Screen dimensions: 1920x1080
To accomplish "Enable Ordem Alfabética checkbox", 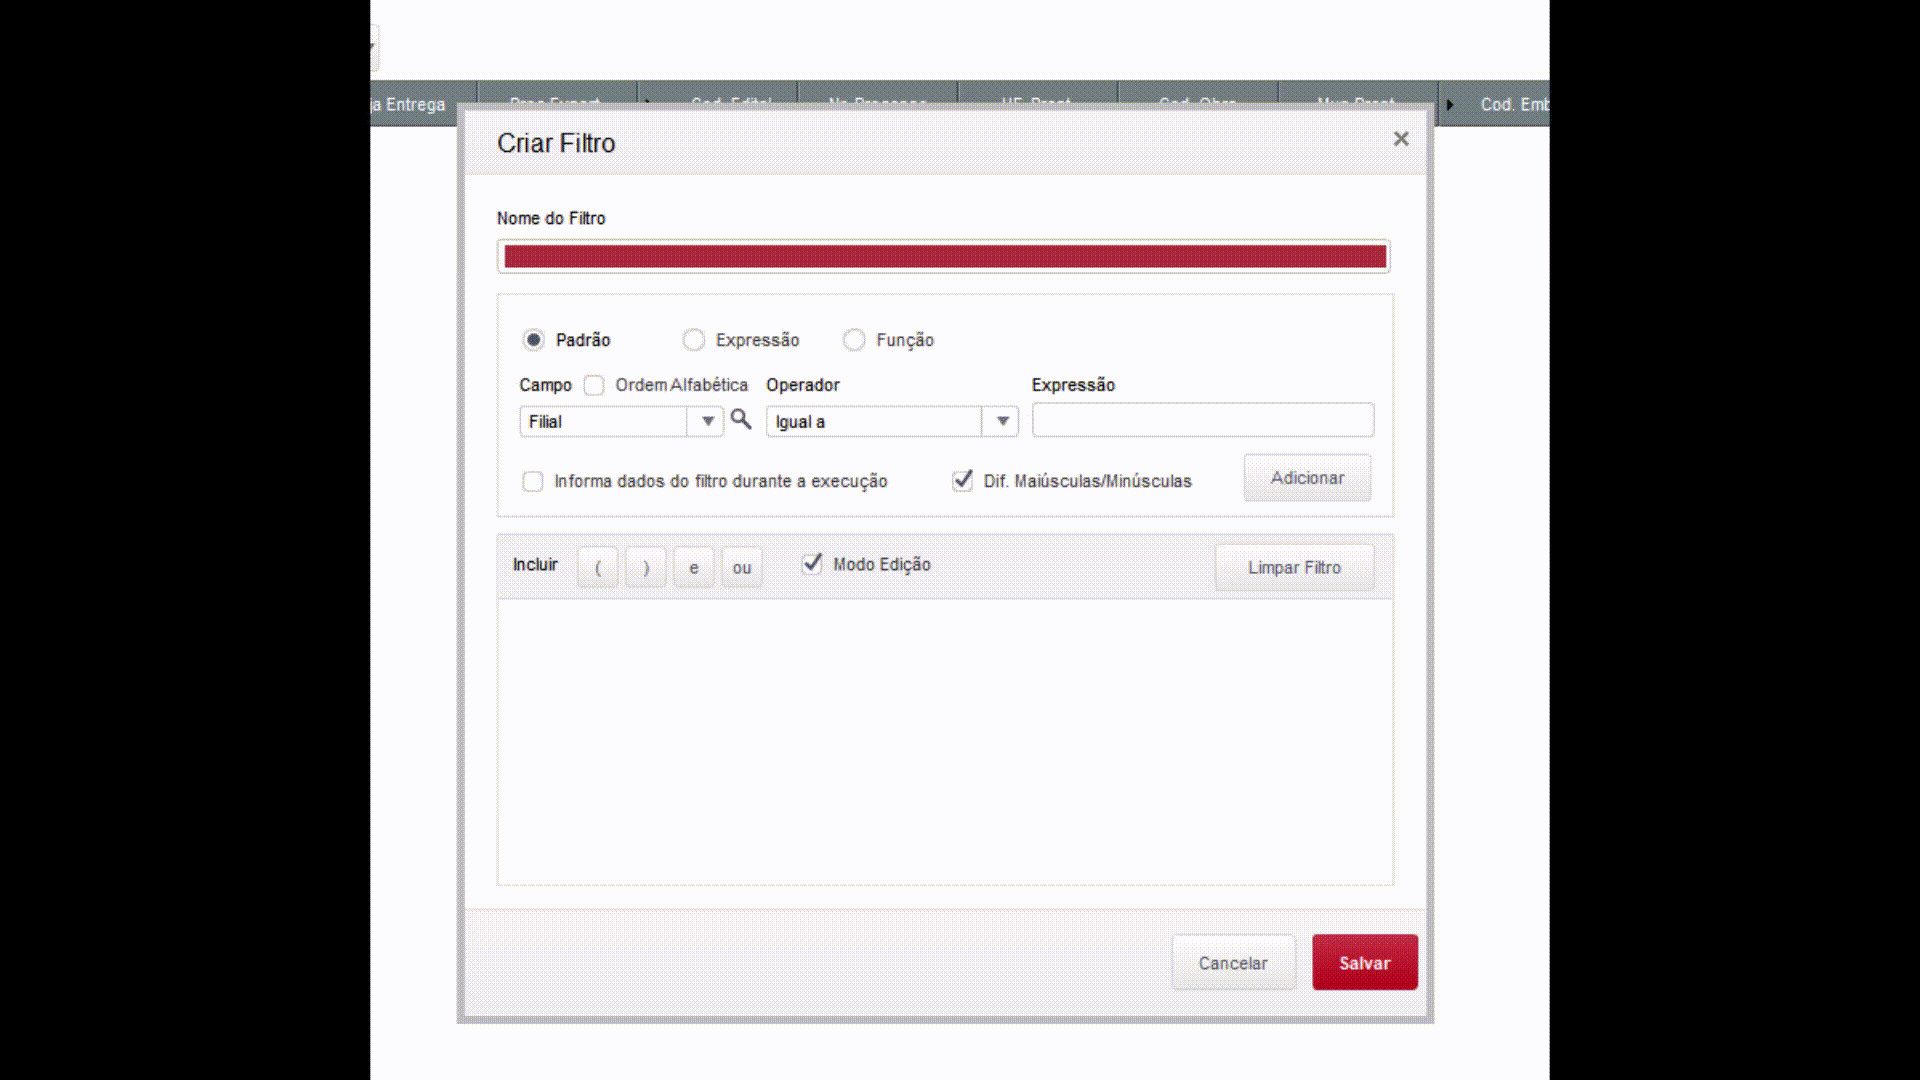I will pyautogui.click(x=594, y=385).
